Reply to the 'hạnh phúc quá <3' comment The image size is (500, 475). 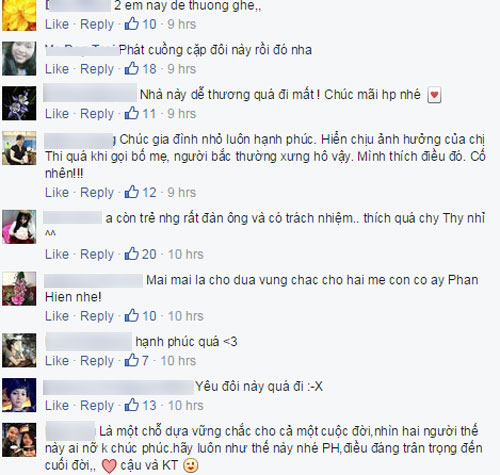(97, 361)
